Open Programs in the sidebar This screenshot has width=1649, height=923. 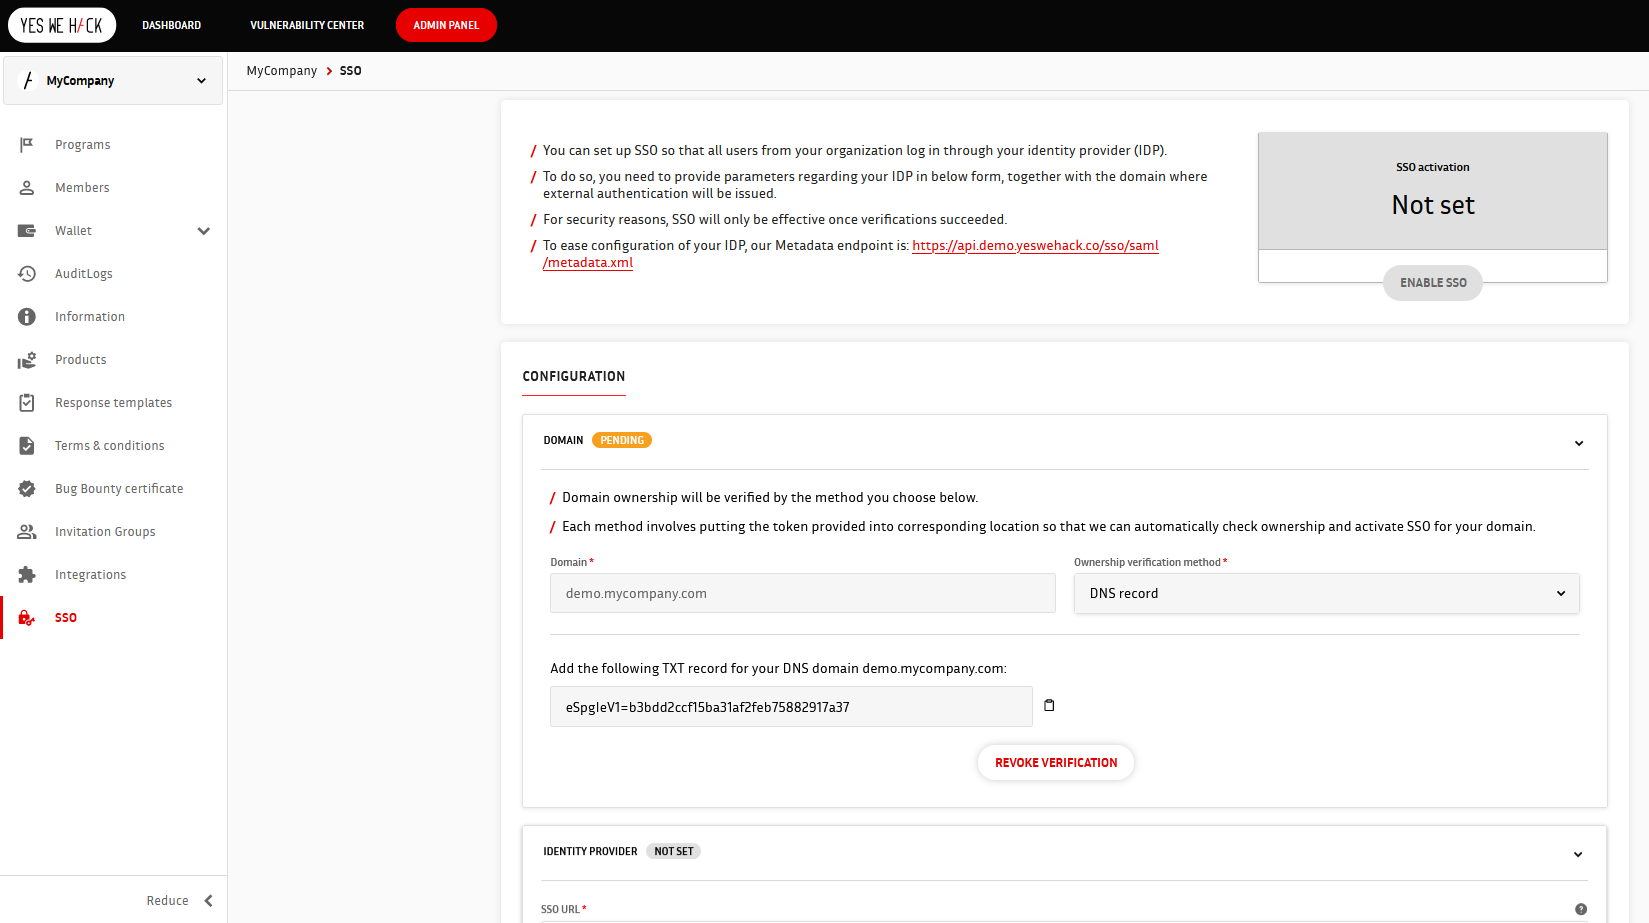pyautogui.click(x=83, y=145)
